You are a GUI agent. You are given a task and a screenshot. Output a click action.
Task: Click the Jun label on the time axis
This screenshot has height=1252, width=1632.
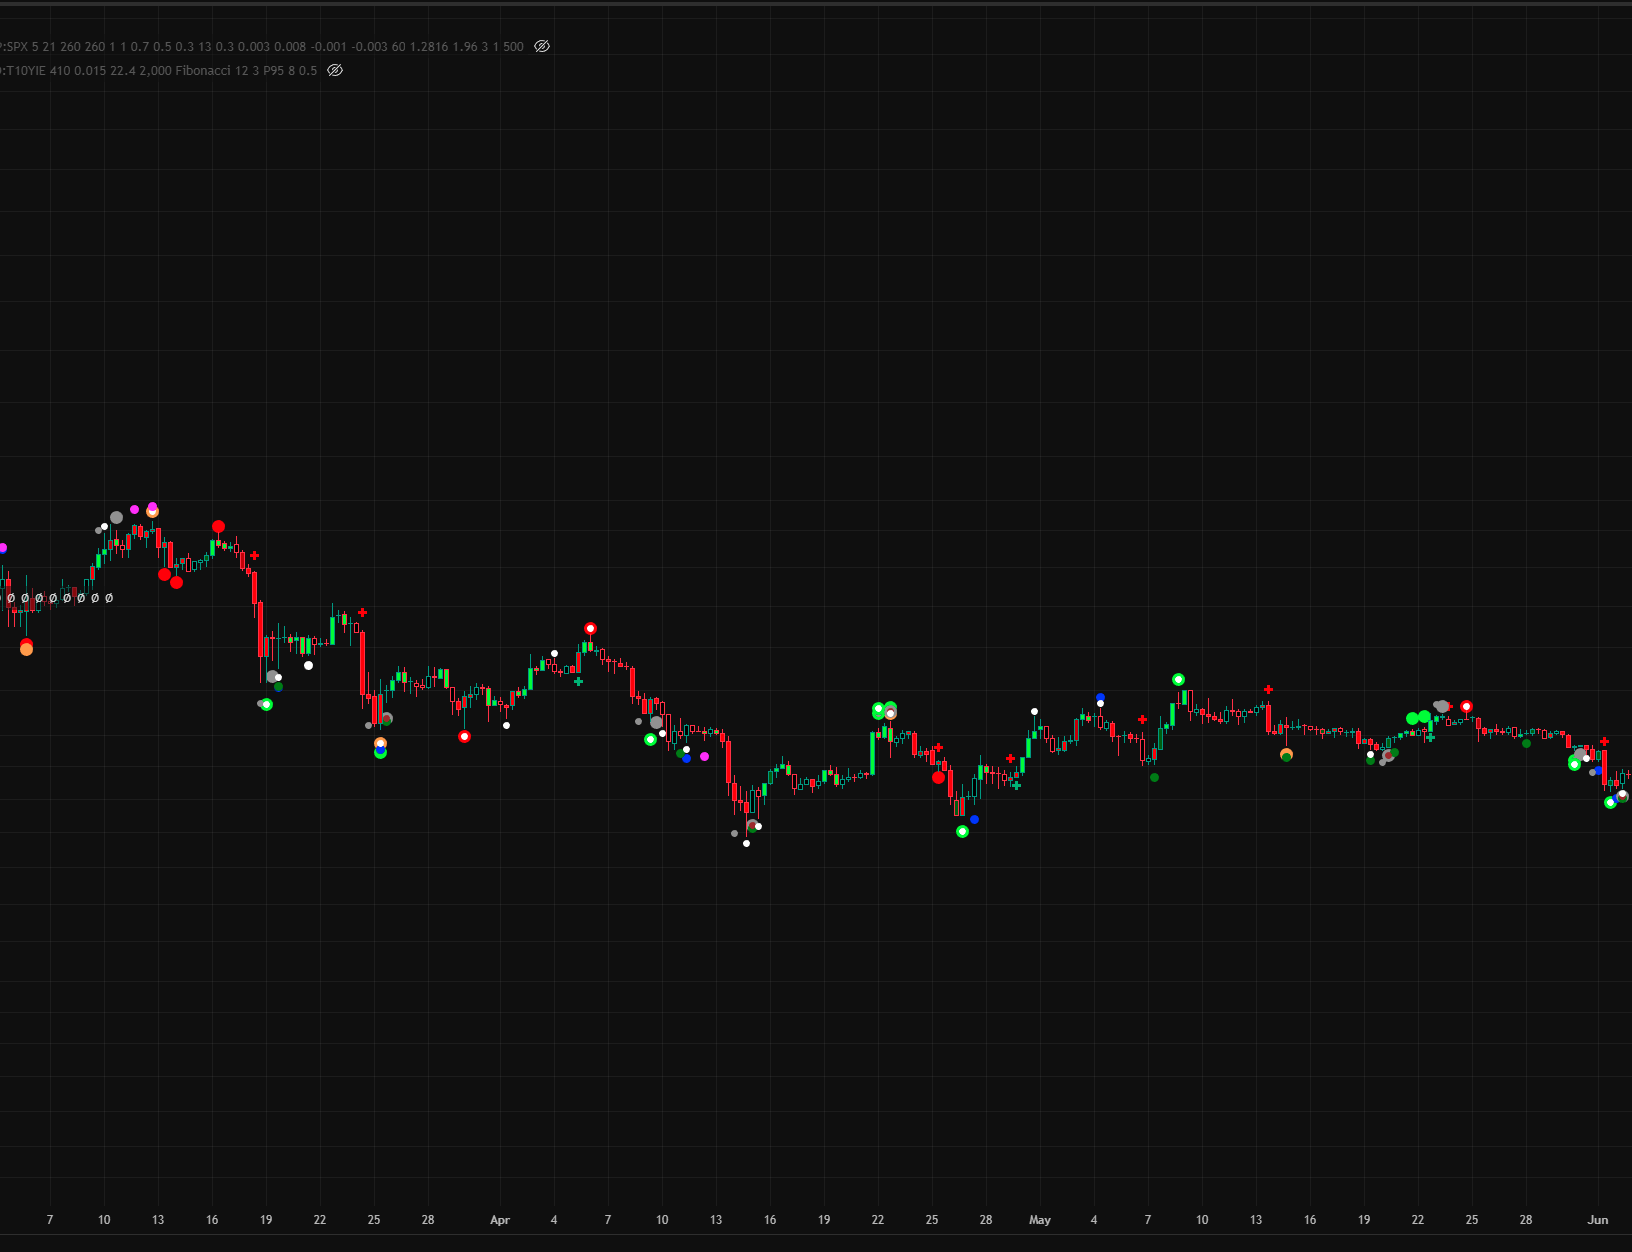(x=1598, y=1220)
